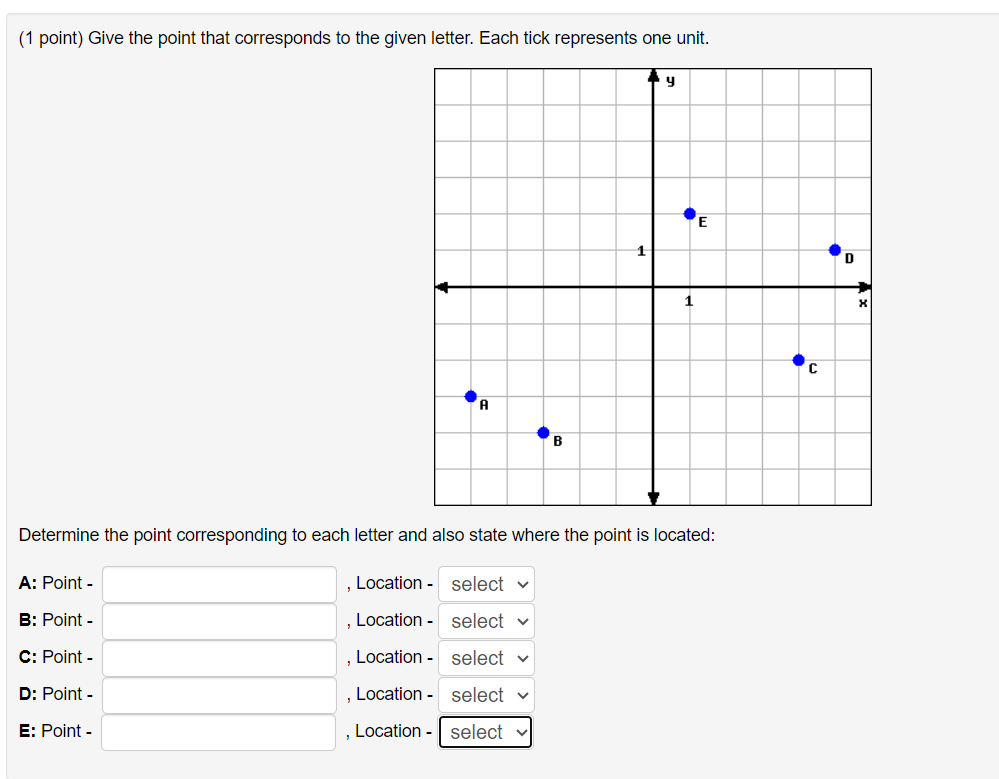This screenshot has height=779, width=999.
Task: Click point D on the graph
Action: pyautogui.click(x=835, y=249)
